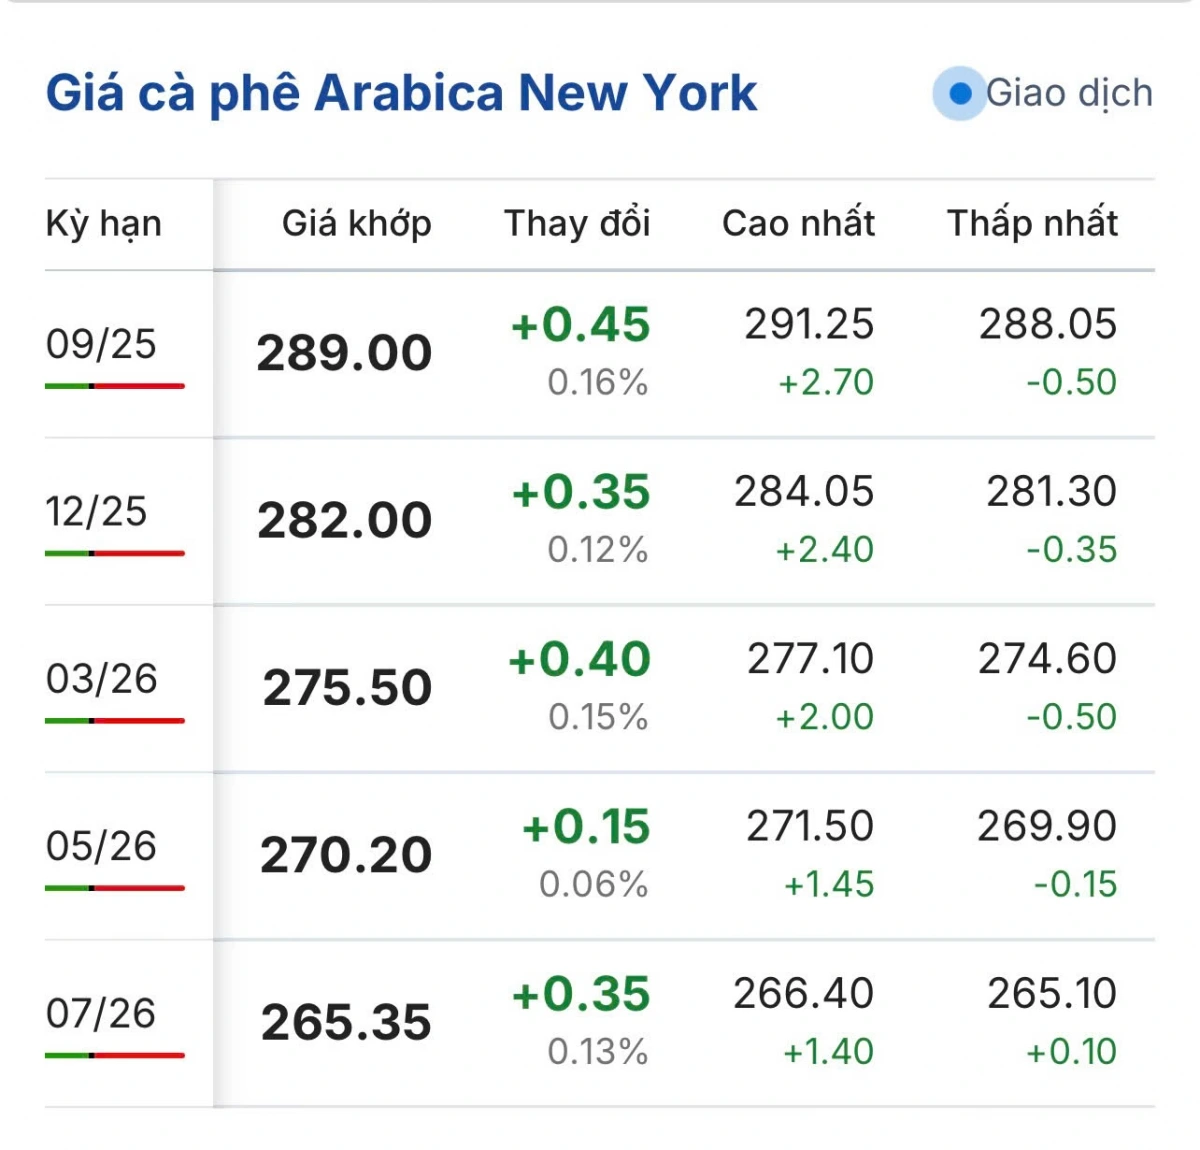The width and height of the screenshot is (1200, 1150).
Task: Sort by the Kỳ hạn column header
Action: 103,223
